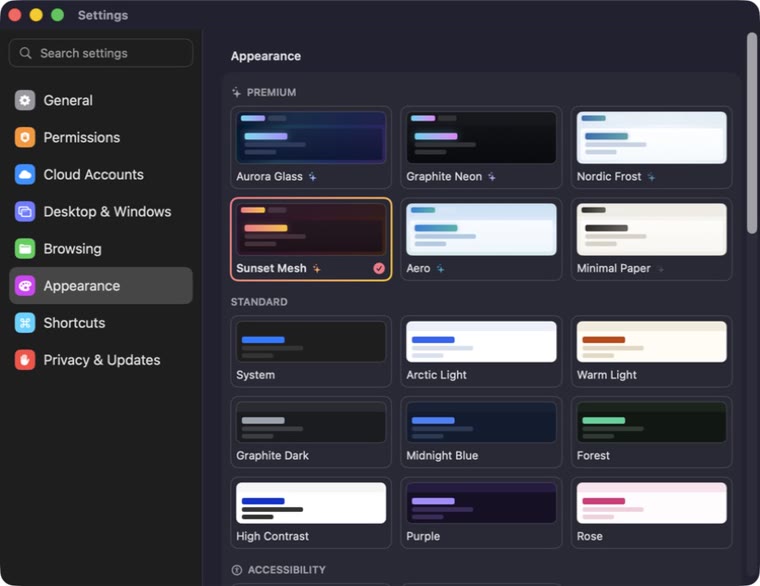Image resolution: width=760 pixels, height=586 pixels.
Task: Click the Desktop & Windows icon
Action: point(25,211)
